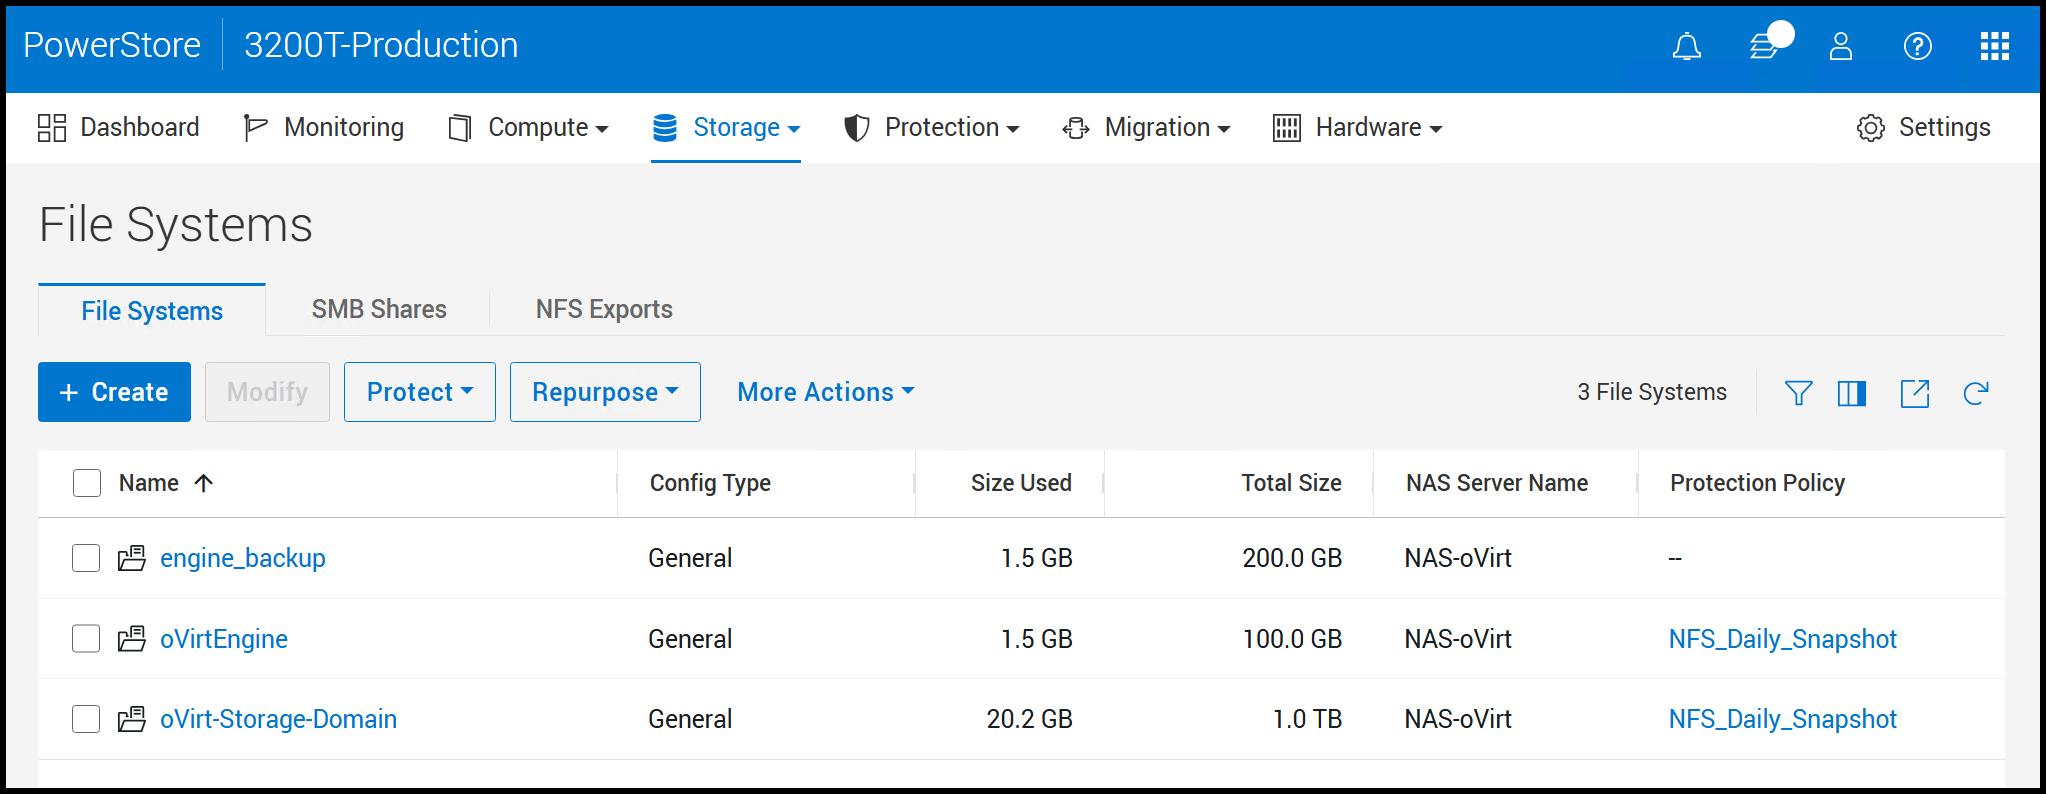Open the Repurpose dropdown button
The height and width of the screenshot is (794, 2046).
point(605,392)
